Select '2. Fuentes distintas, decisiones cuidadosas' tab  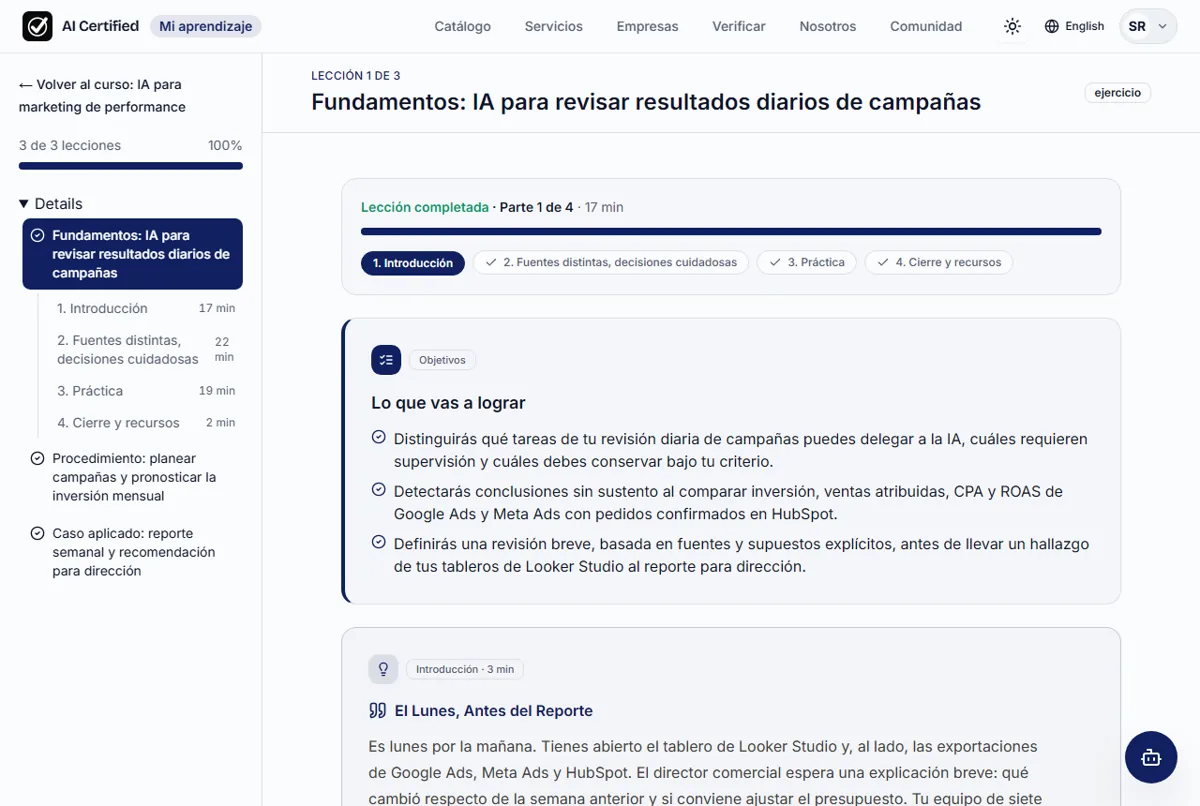tap(611, 262)
